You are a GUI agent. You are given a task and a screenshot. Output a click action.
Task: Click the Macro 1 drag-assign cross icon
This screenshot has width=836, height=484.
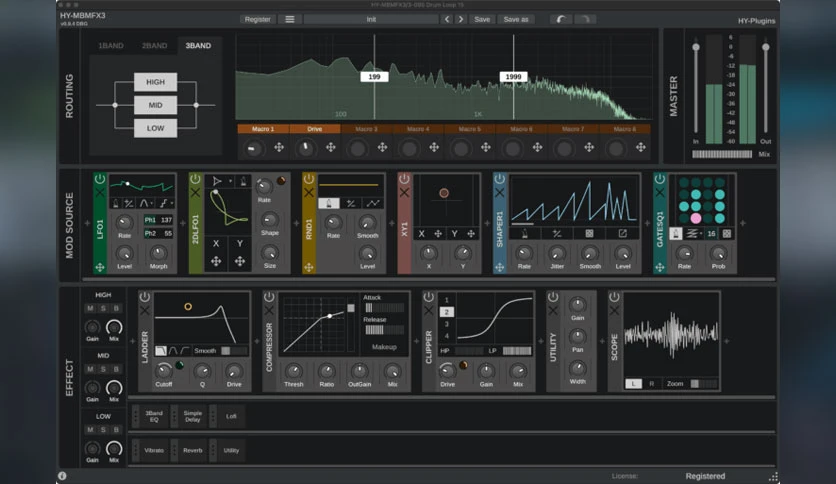(x=279, y=147)
